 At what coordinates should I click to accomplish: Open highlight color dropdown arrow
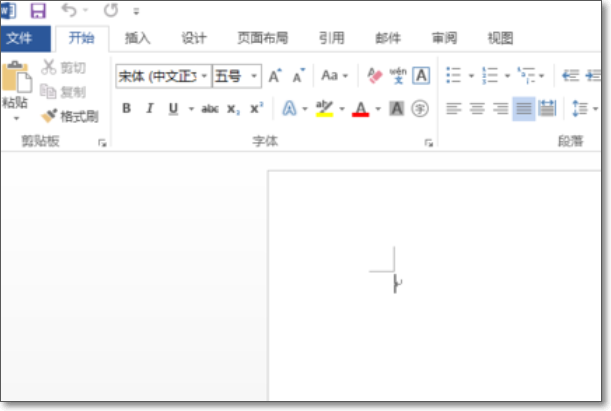[x=342, y=109]
